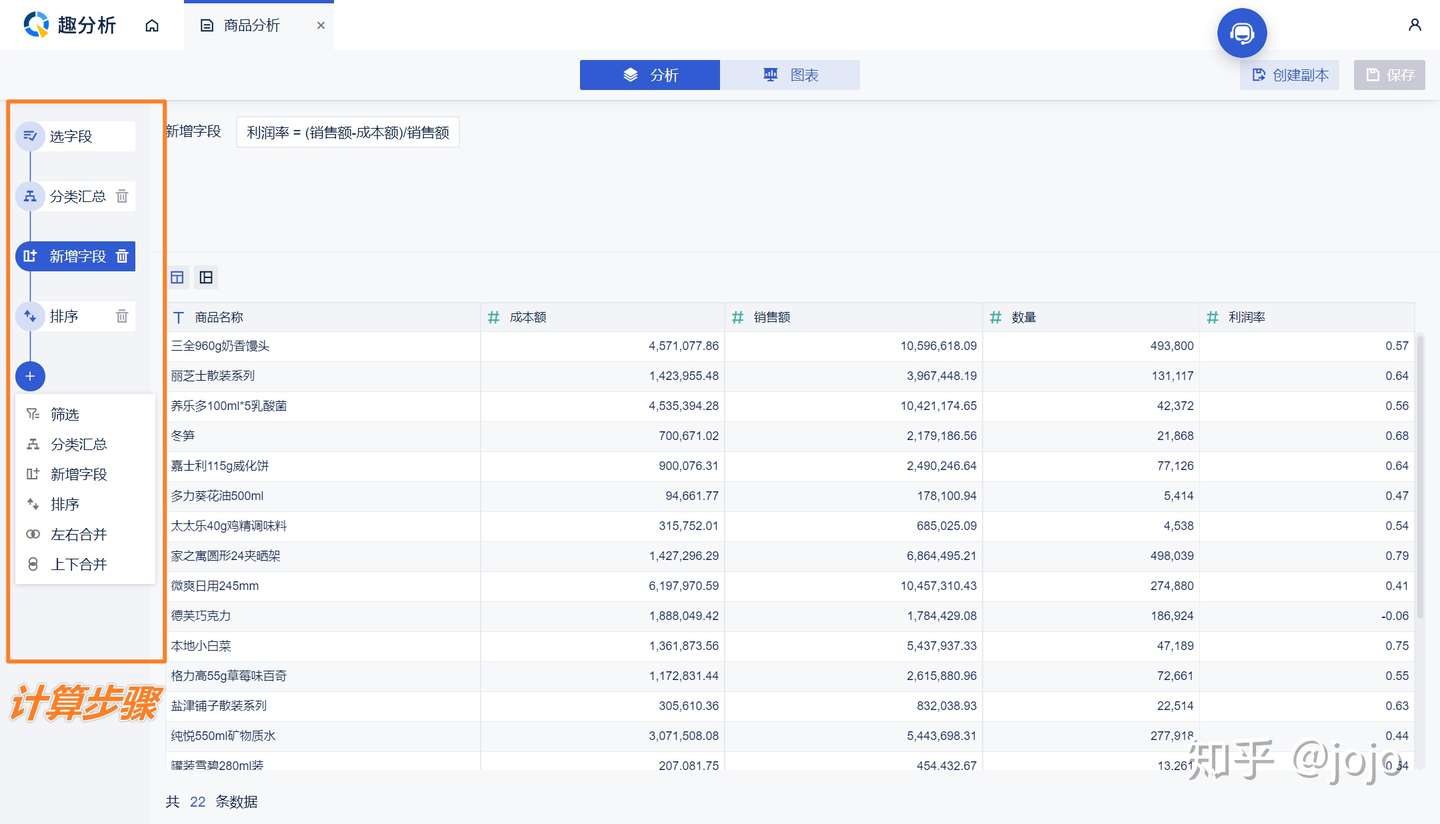Switch to the 图表 tab
This screenshot has height=824, width=1440.
click(790, 75)
